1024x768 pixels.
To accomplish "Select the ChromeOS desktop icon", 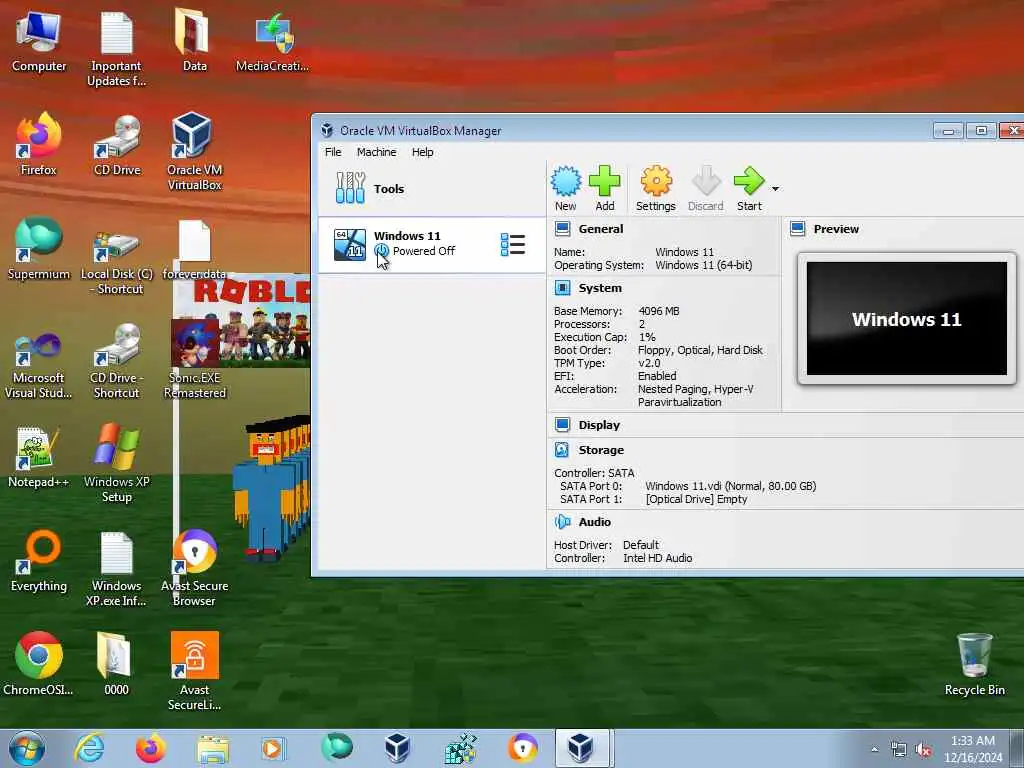I will point(39,664).
